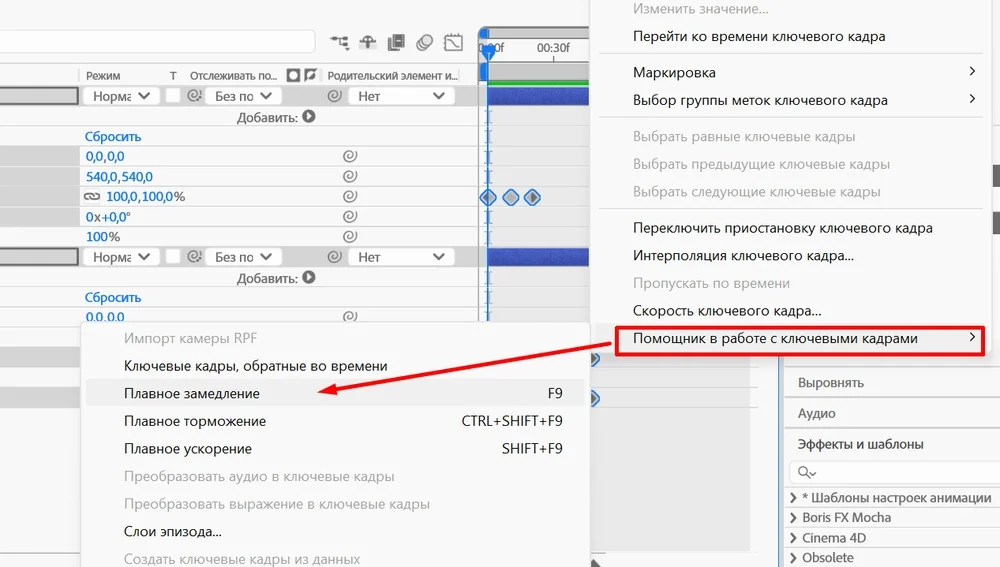The height and width of the screenshot is (567, 1000).
Task: Click the blue playhead current-time indicator
Action: 488,51
